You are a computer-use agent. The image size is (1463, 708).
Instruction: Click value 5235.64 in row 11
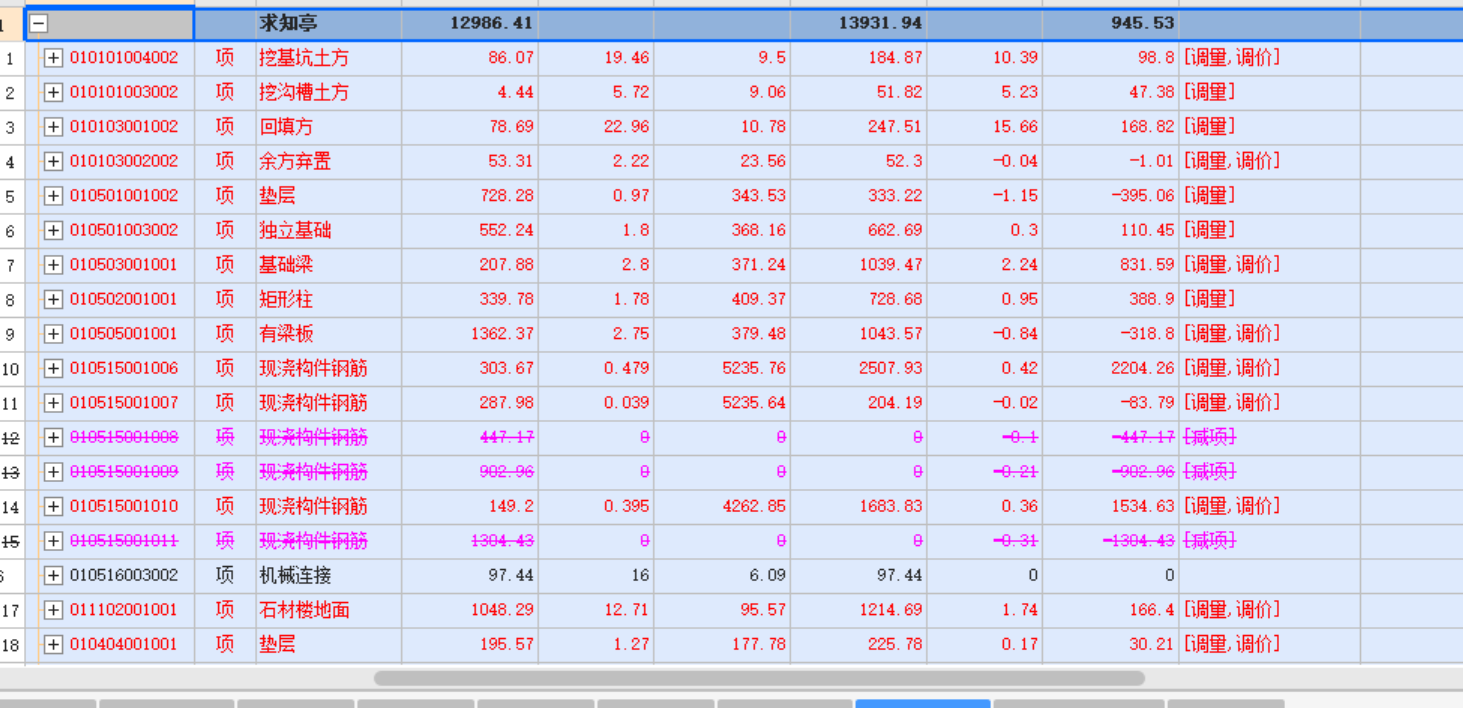(x=754, y=403)
